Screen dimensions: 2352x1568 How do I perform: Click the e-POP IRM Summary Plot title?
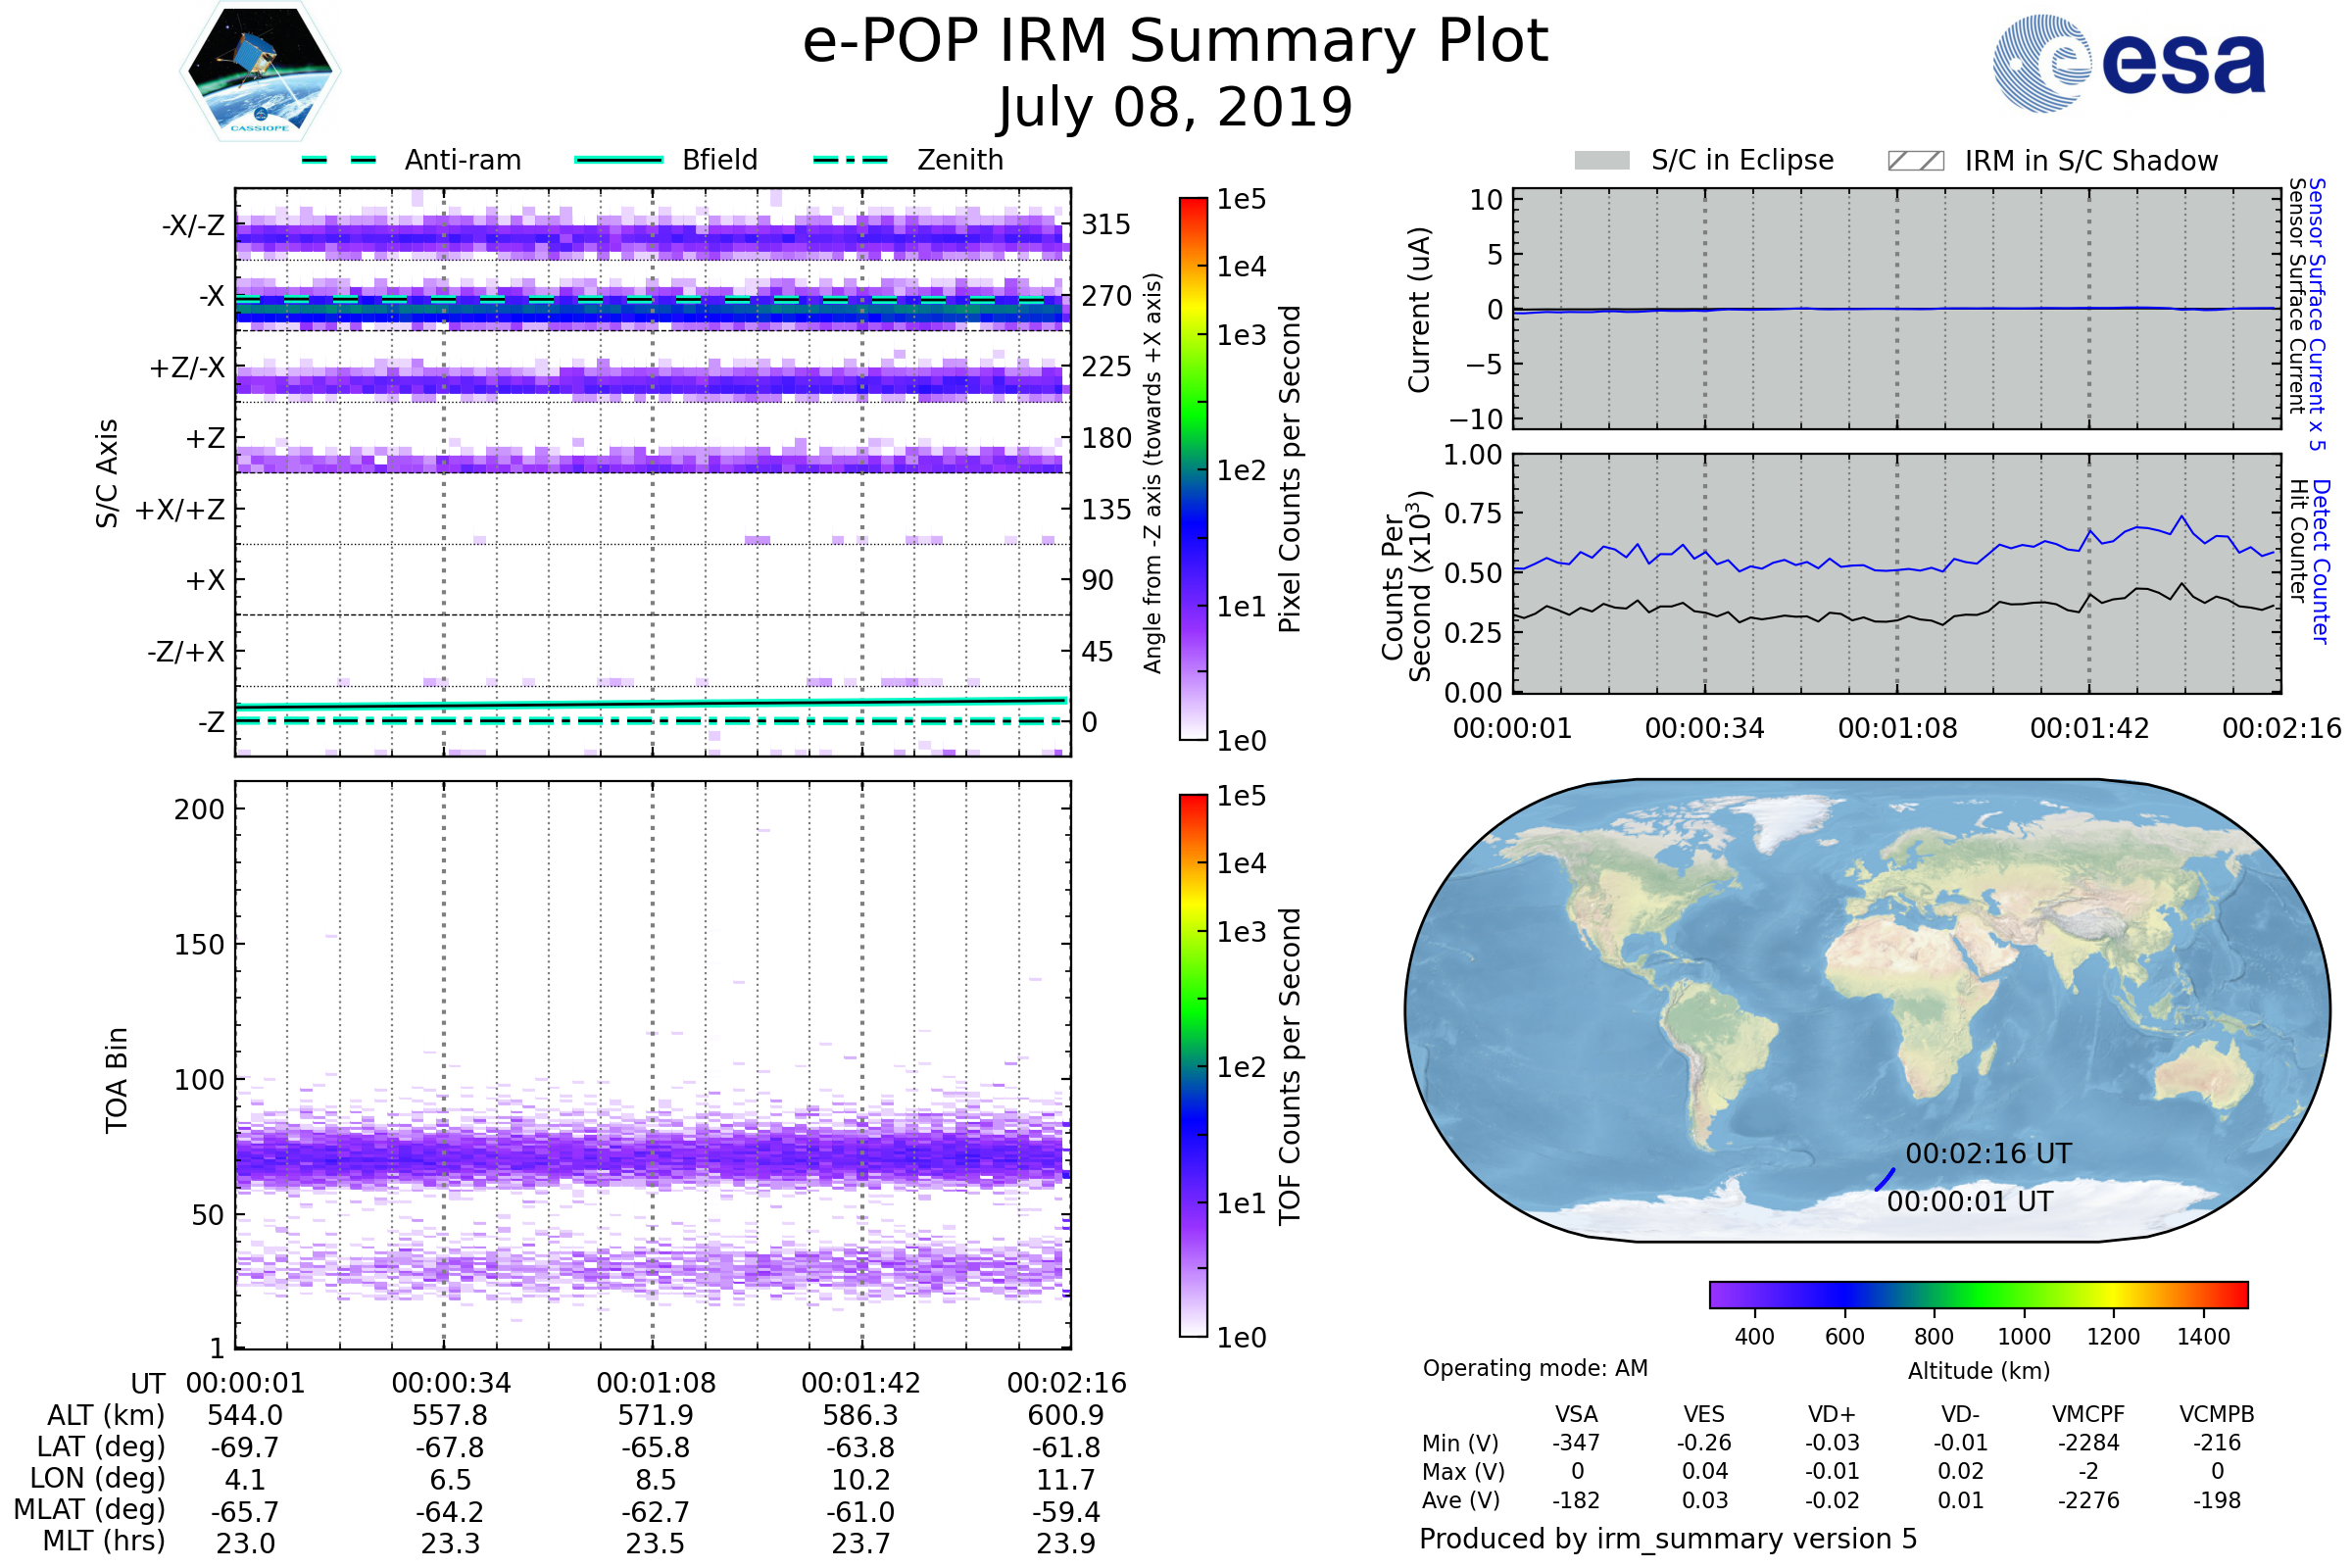(1175, 42)
